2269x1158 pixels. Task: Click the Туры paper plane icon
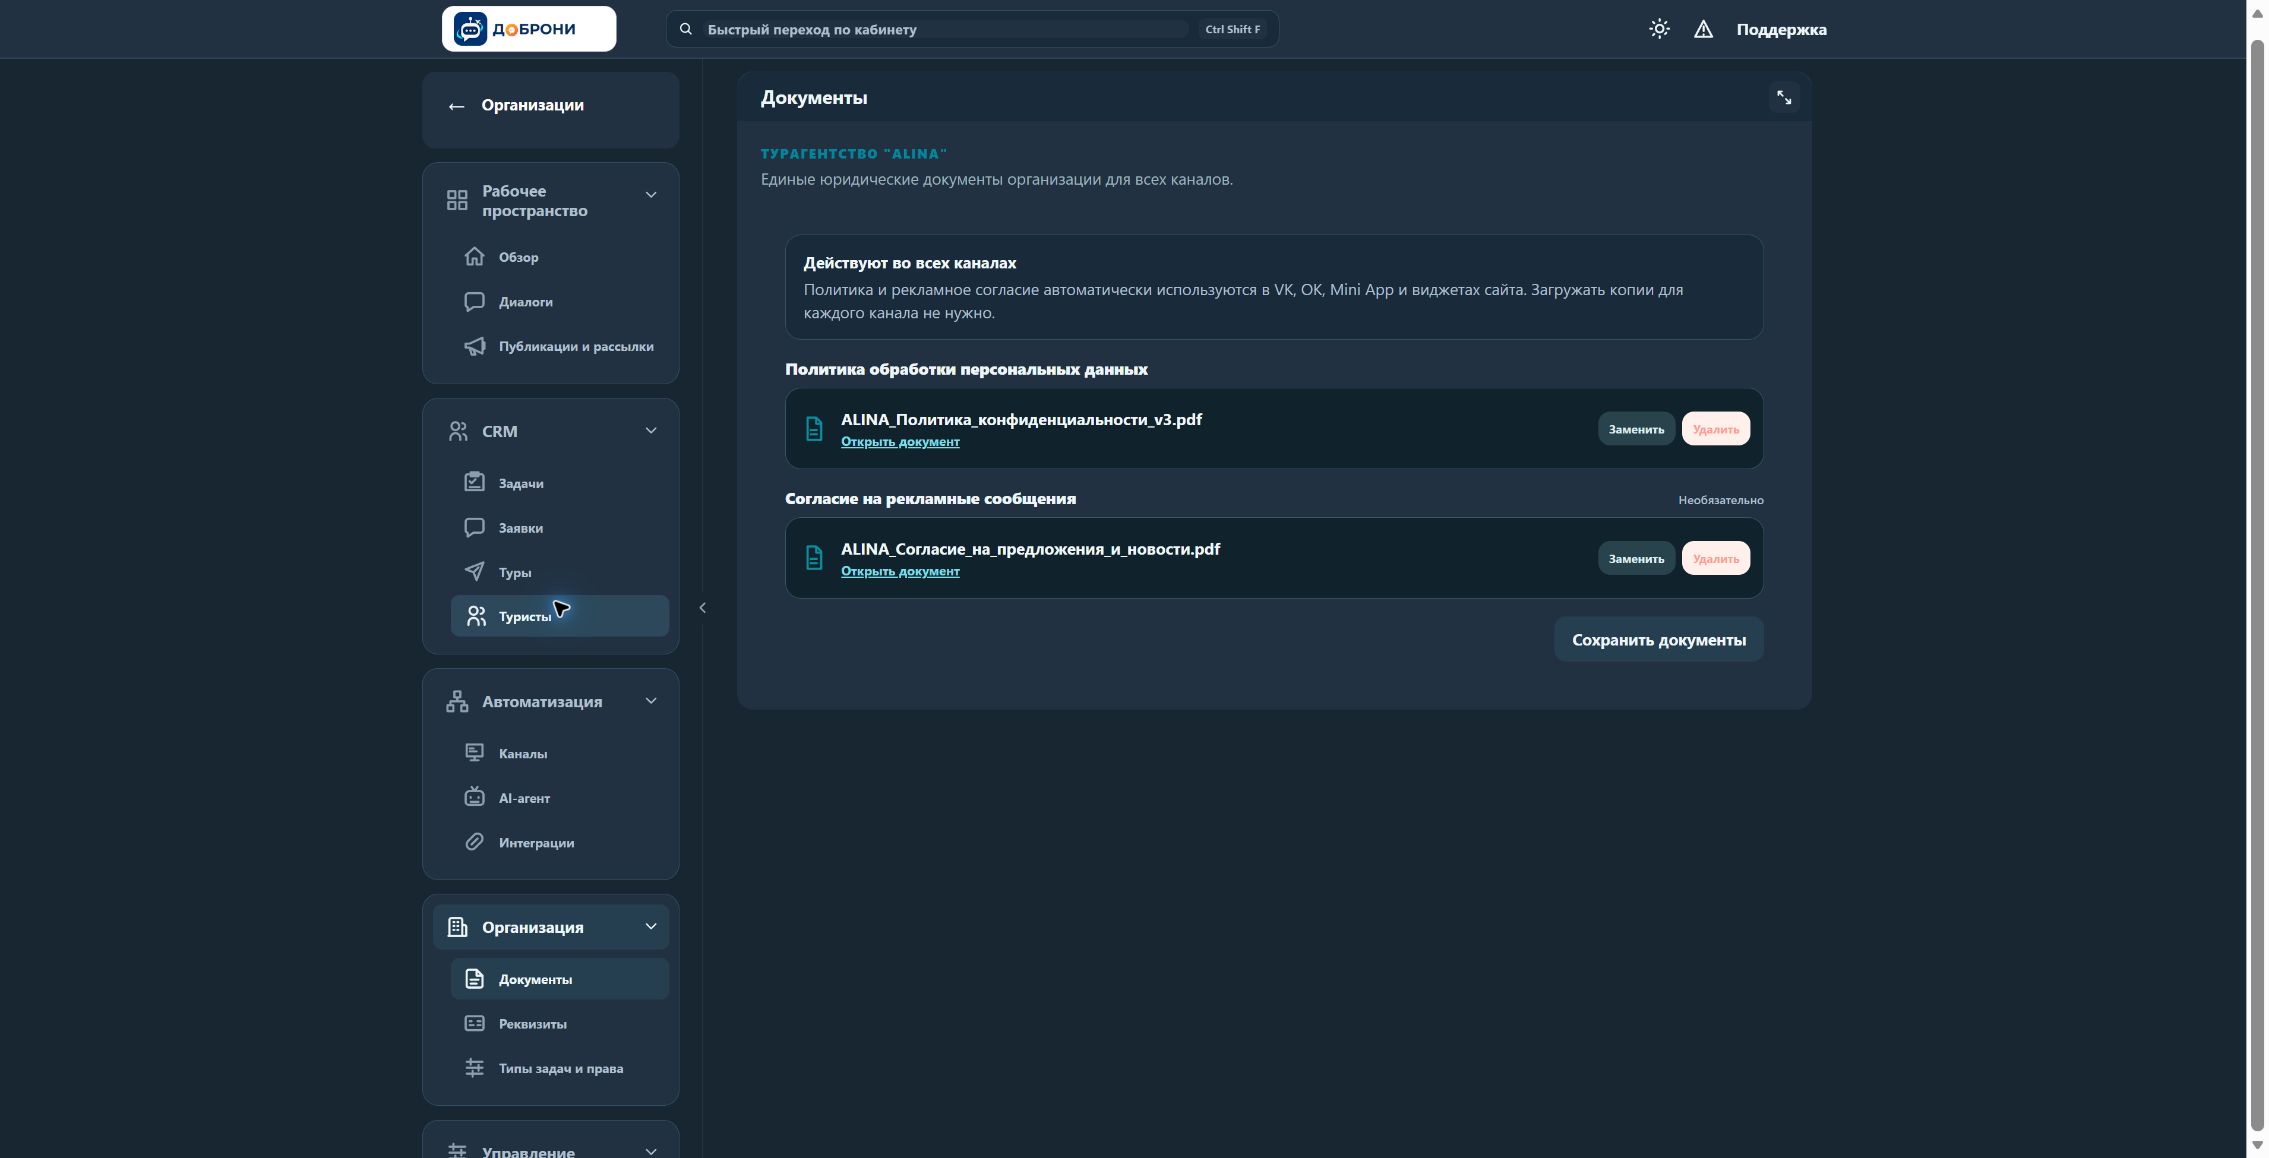click(474, 572)
